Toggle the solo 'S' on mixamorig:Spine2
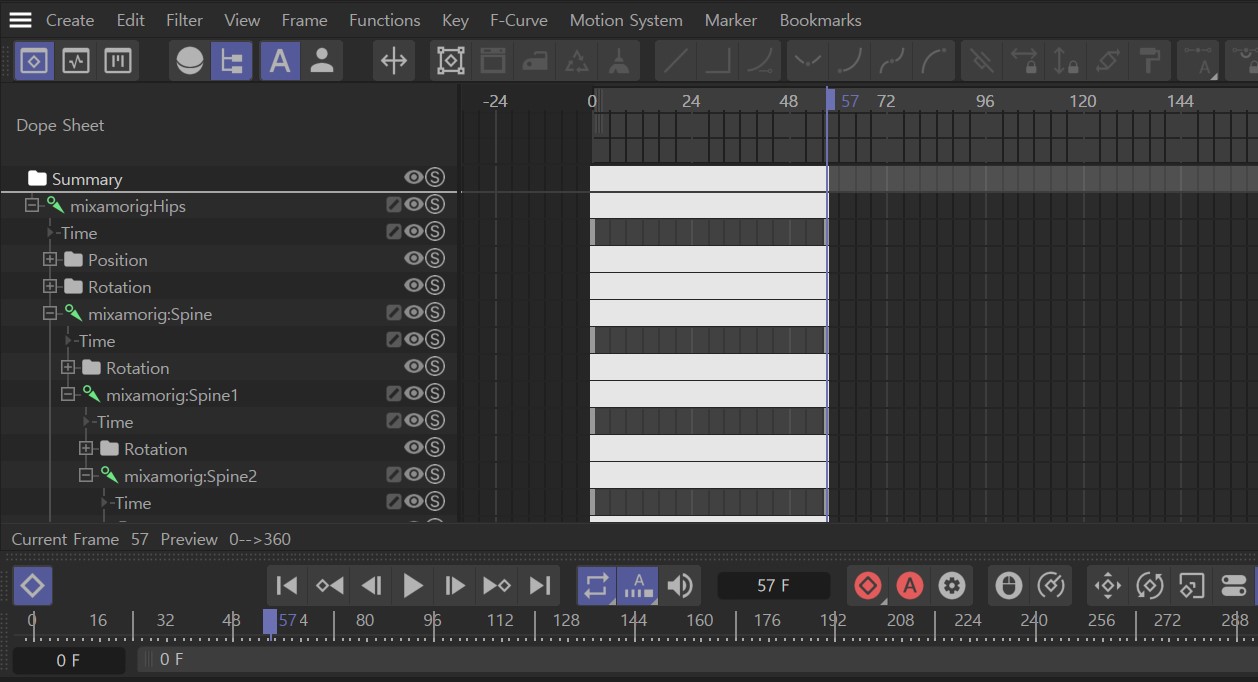Image resolution: width=1258 pixels, height=682 pixels. [x=434, y=474]
